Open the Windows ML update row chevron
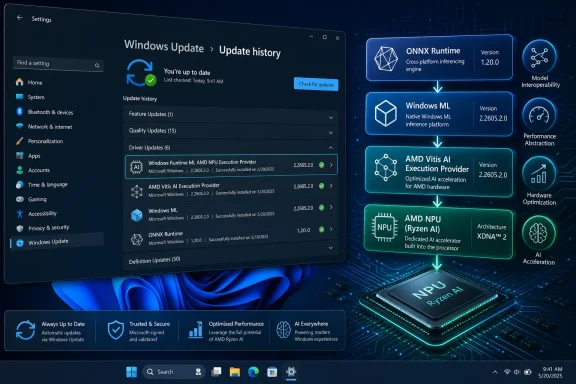Screen dimensions: 576x384 pyautogui.click(x=331, y=208)
